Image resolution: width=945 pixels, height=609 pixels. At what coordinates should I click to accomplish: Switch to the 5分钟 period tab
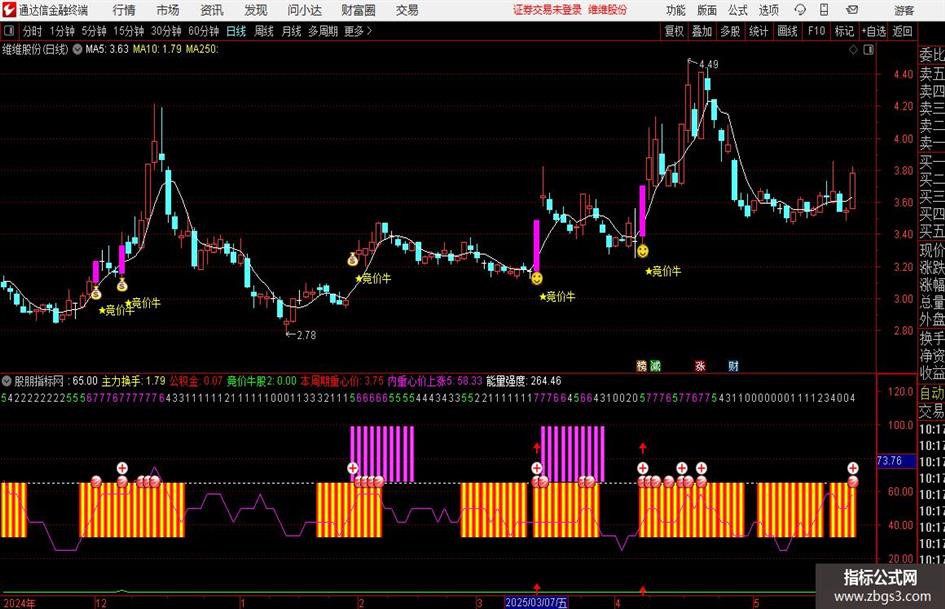coord(93,31)
